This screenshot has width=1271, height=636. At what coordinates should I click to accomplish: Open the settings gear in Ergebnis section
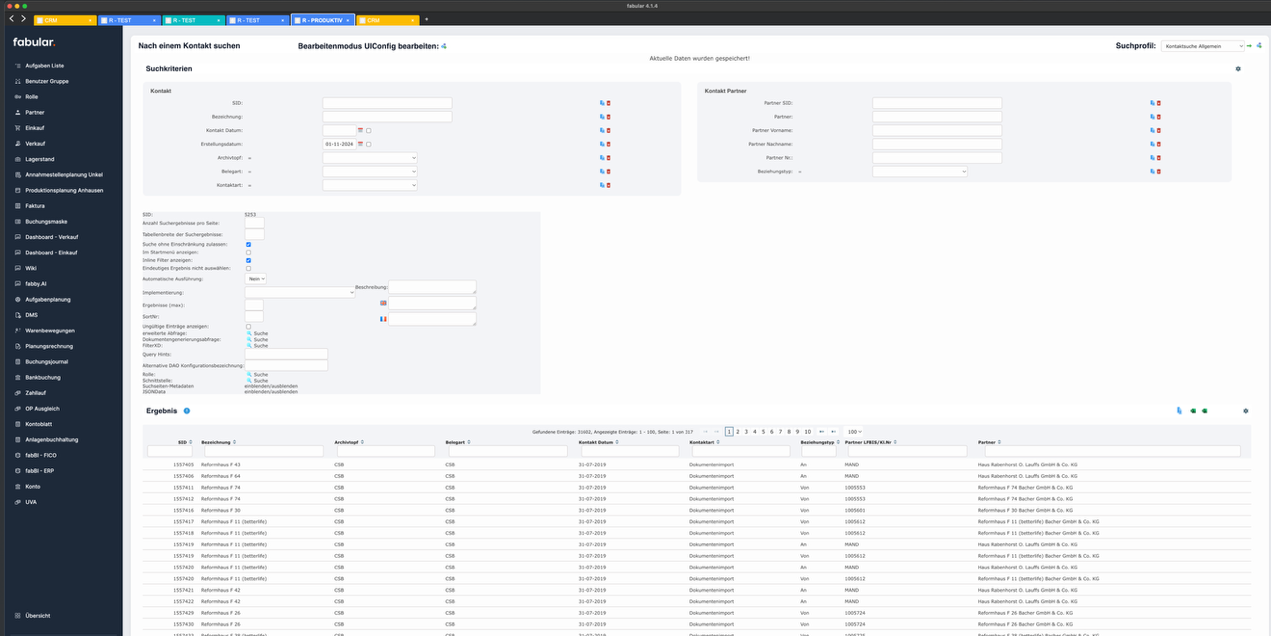1245,411
